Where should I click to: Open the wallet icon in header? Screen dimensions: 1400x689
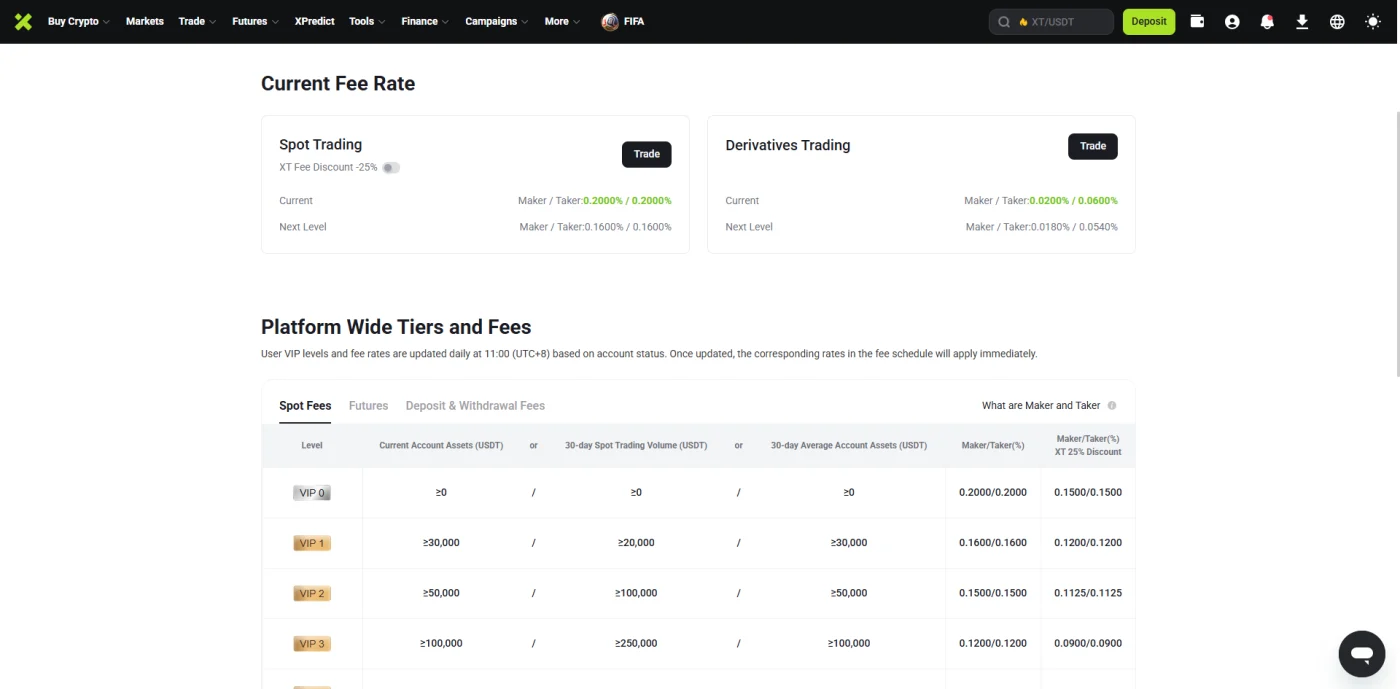1197,21
